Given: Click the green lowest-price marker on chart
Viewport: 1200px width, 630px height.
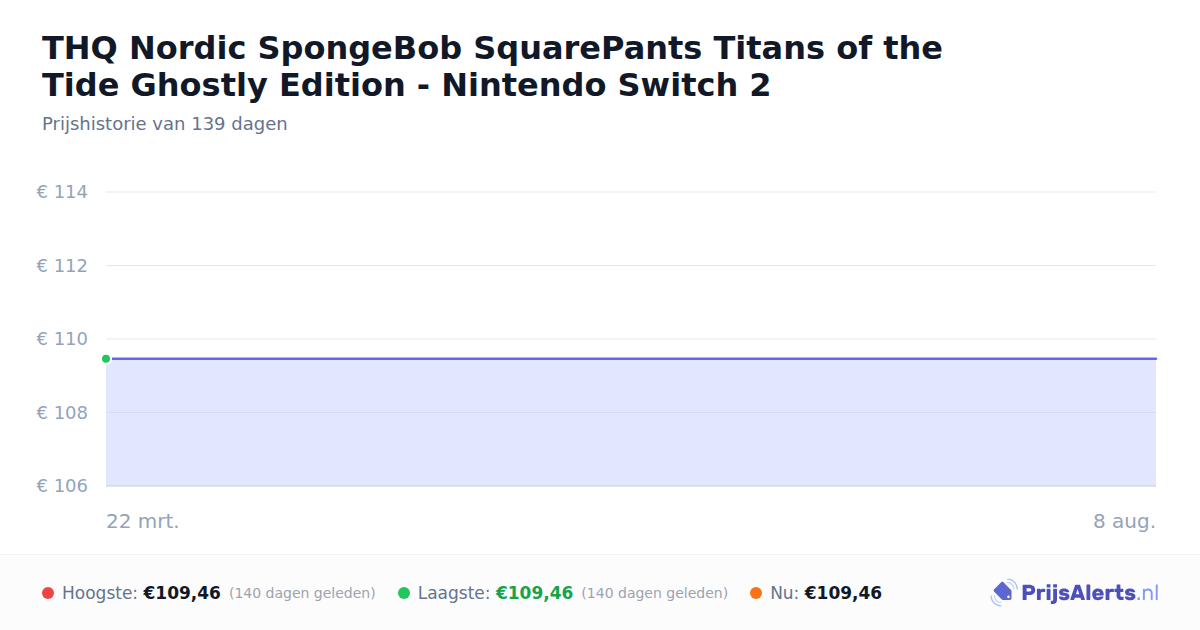Looking at the screenshot, I should click(x=106, y=359).
